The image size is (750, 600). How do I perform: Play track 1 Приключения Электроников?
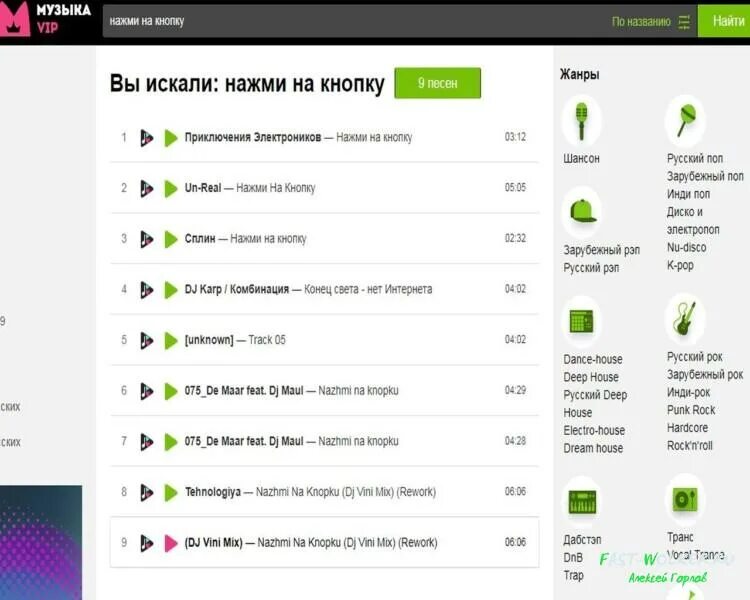point(171,138)
